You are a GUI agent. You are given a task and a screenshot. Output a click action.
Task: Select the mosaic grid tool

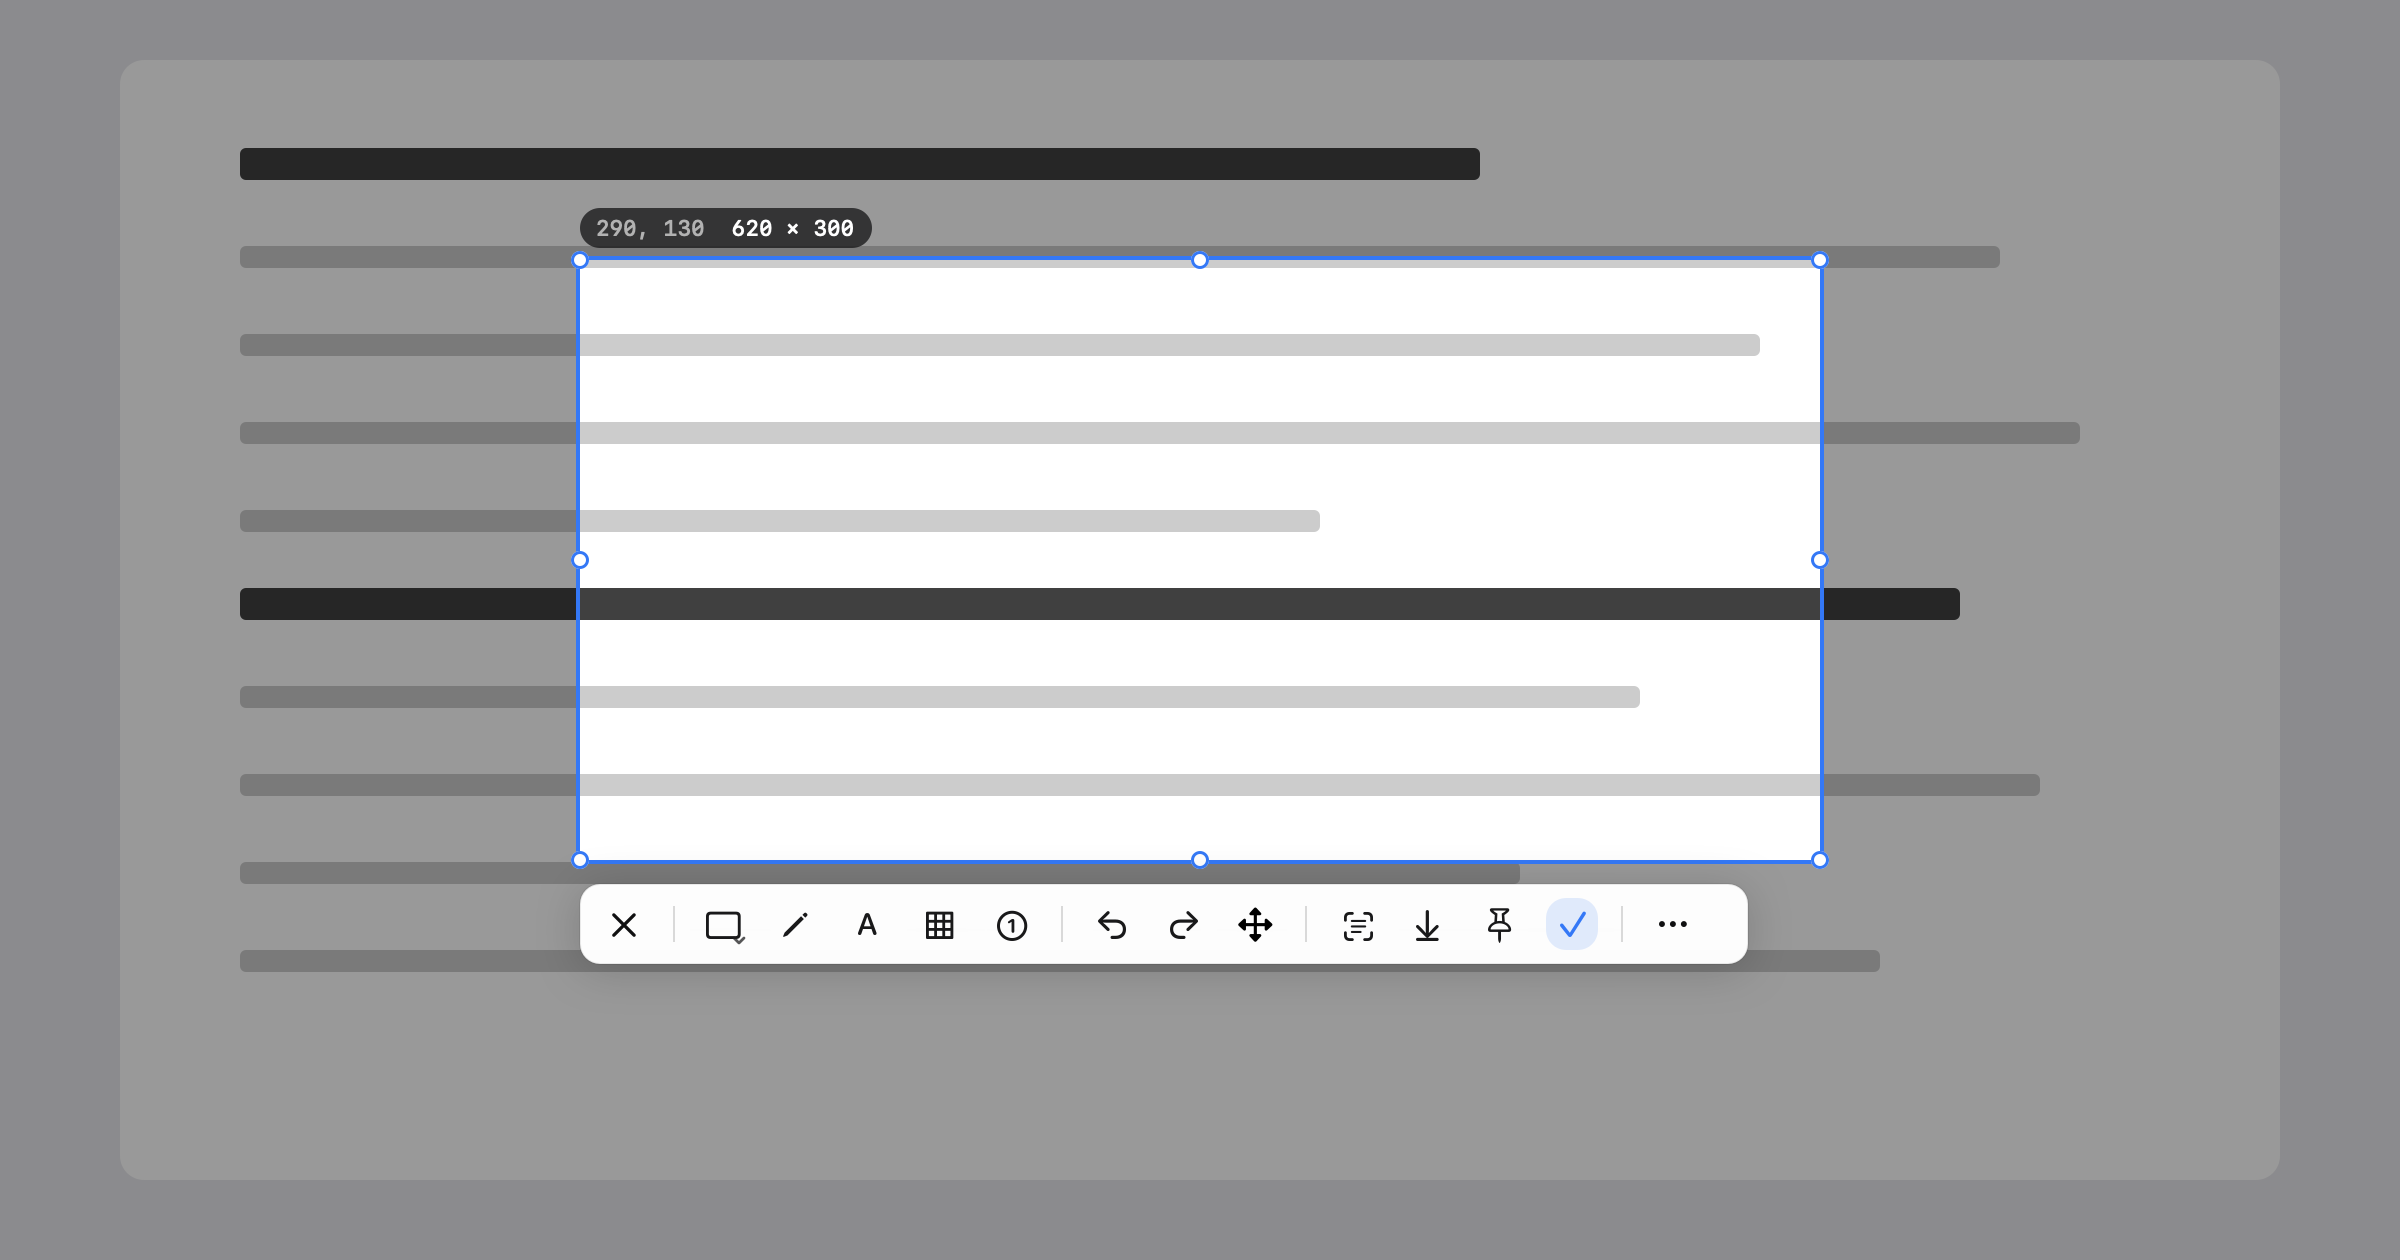point(939,925)
